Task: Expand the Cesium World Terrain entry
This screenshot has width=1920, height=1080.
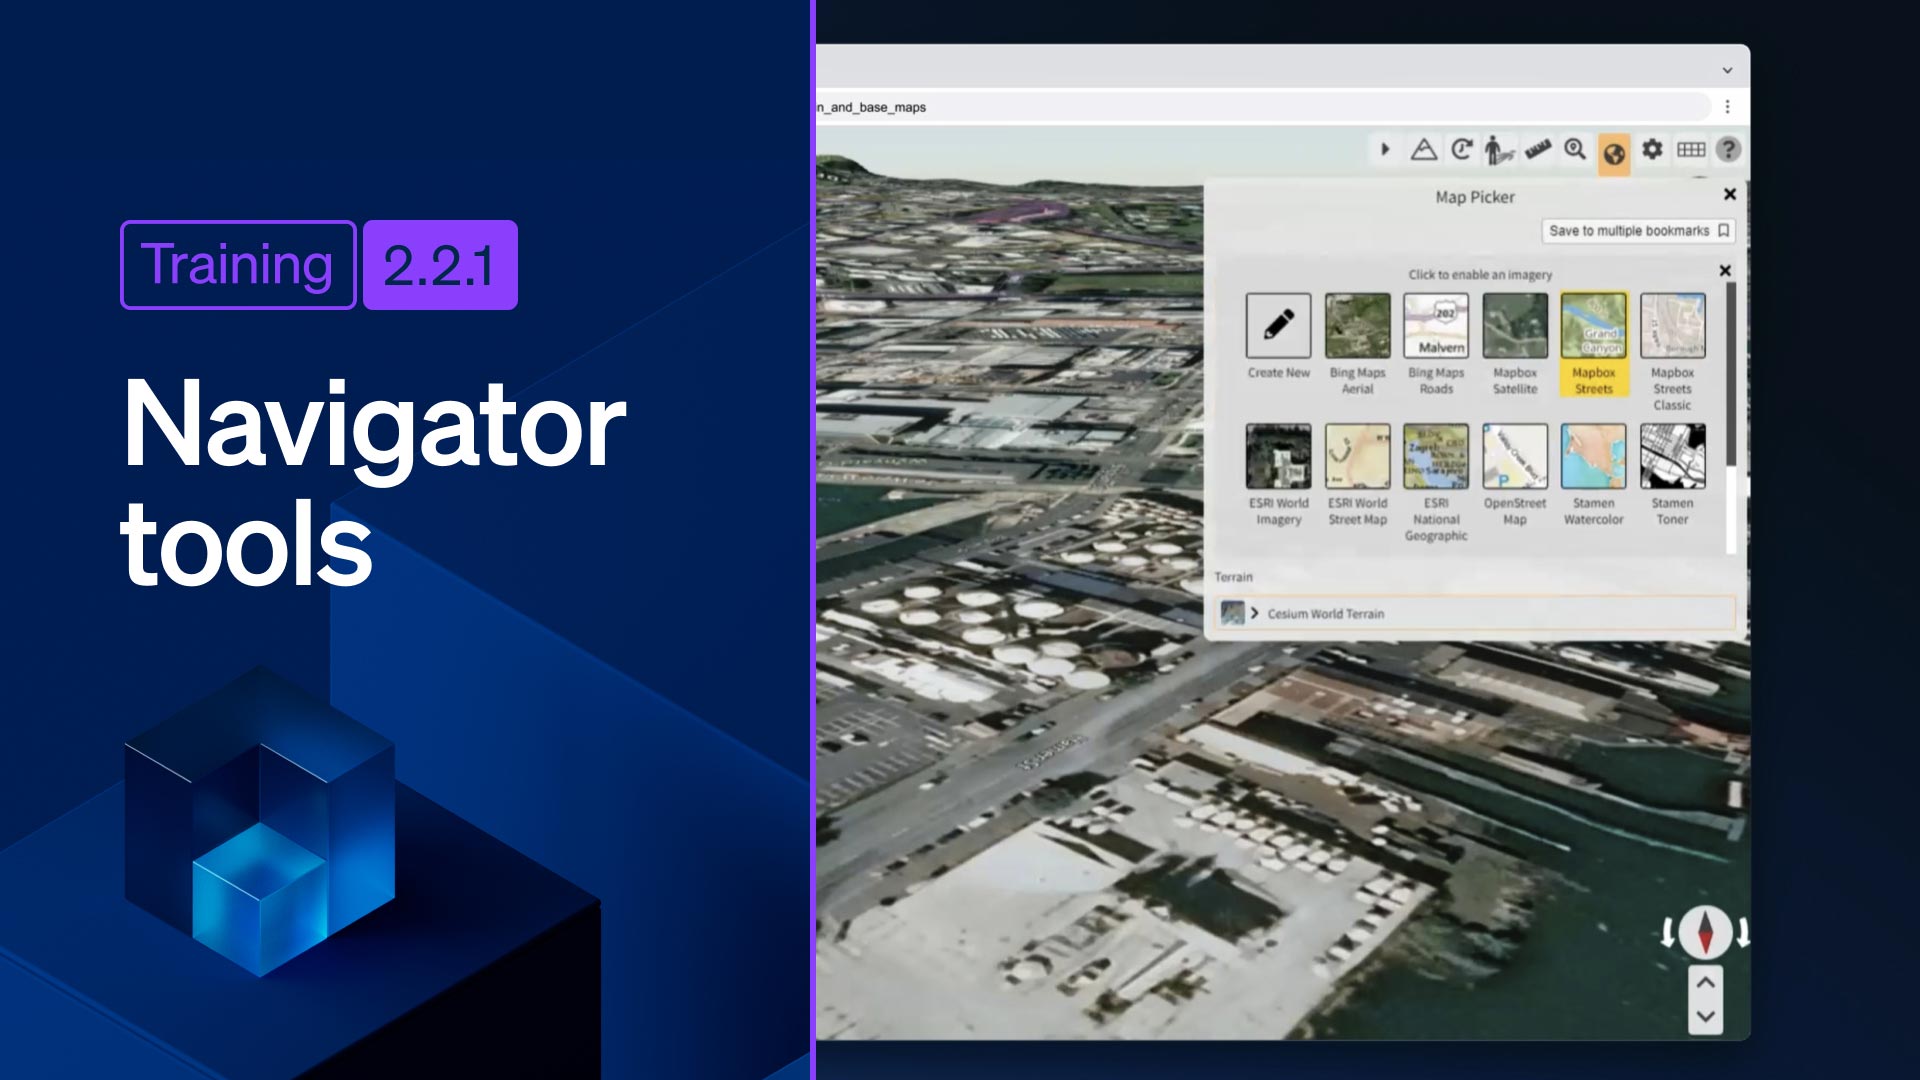Action: tap(1254, 613)
